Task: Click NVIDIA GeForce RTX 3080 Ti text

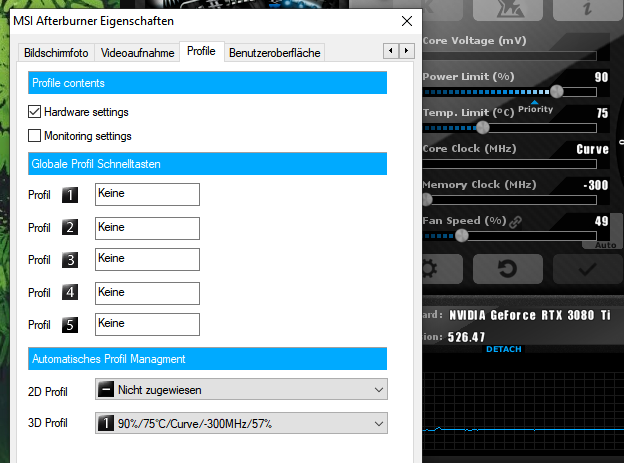Action: [530, 315]
